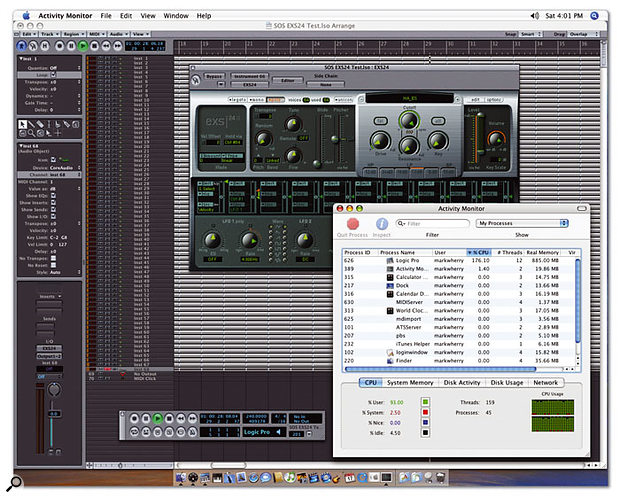
Task: Select the Pencil tool in toolbox
Action: (x=31, y=124)
